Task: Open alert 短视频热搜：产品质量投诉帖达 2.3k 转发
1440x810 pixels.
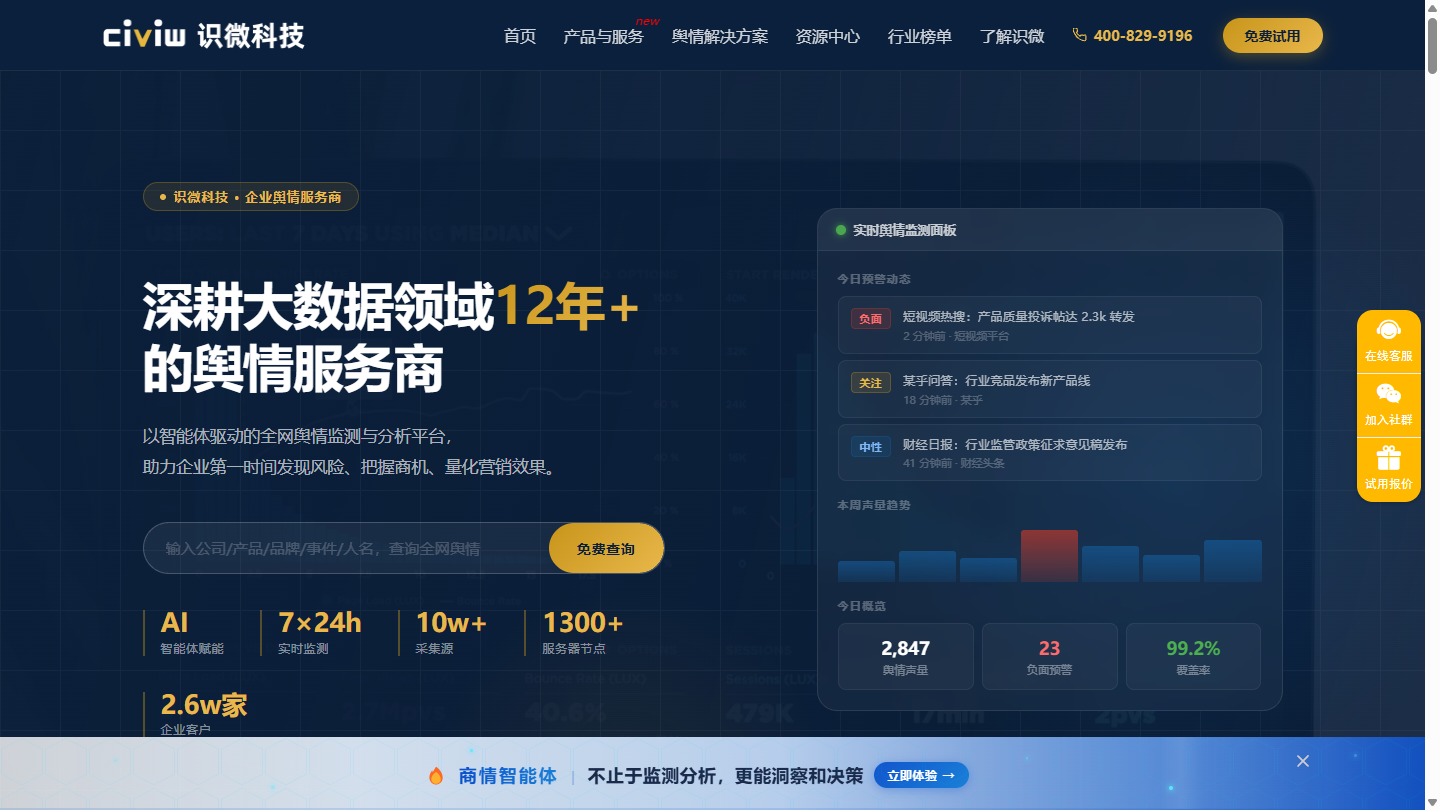Action: click(1050, 325)
